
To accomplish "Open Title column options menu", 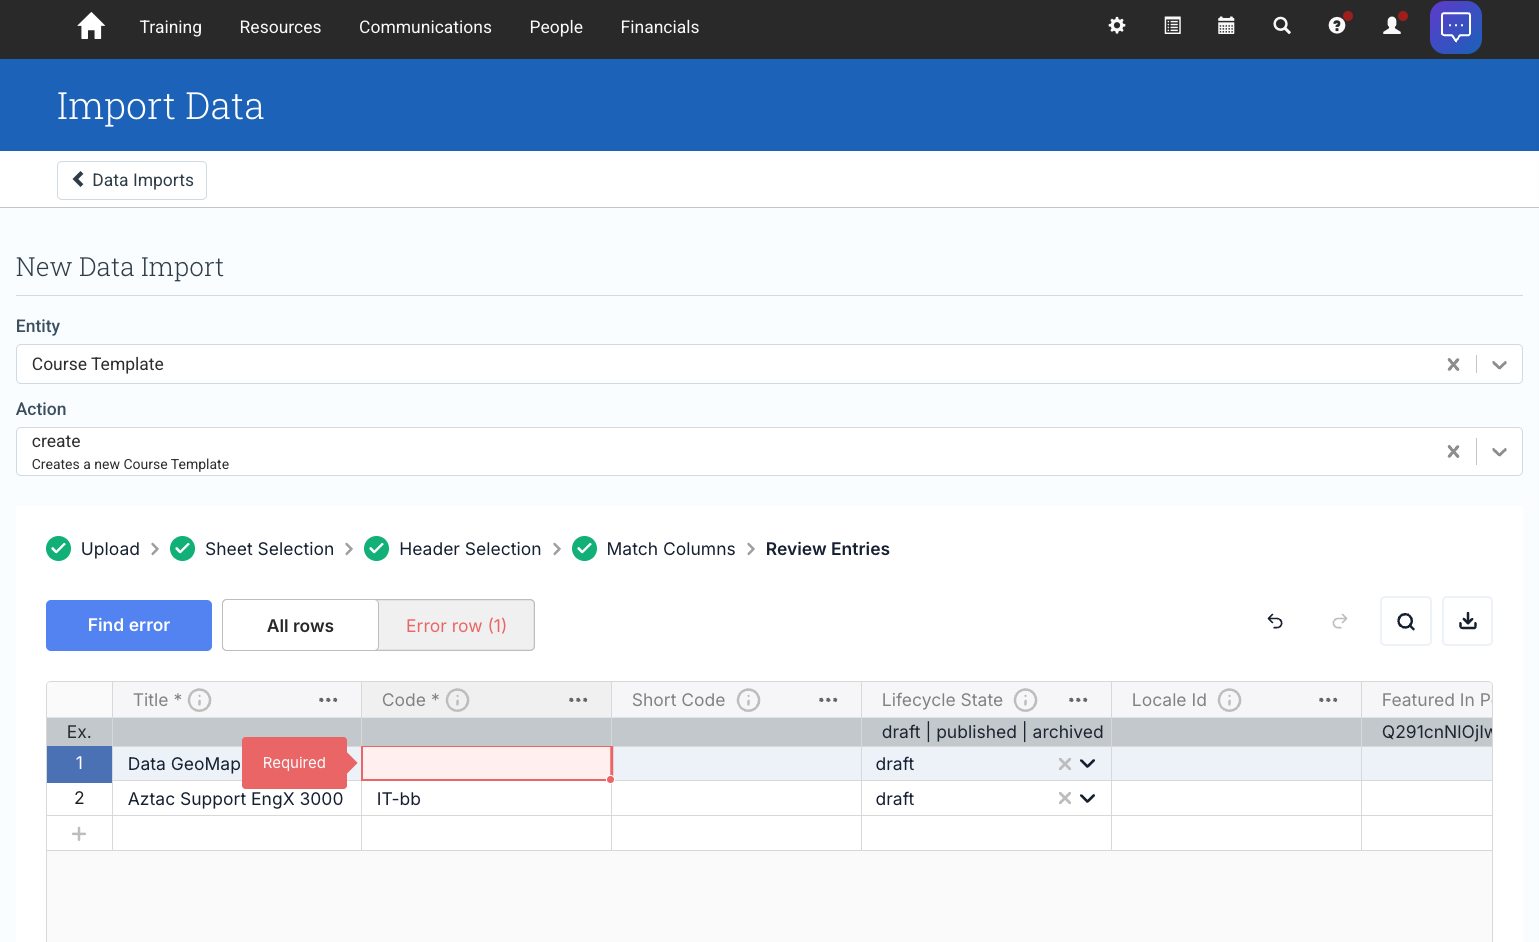I will click(x=328, y=700).
